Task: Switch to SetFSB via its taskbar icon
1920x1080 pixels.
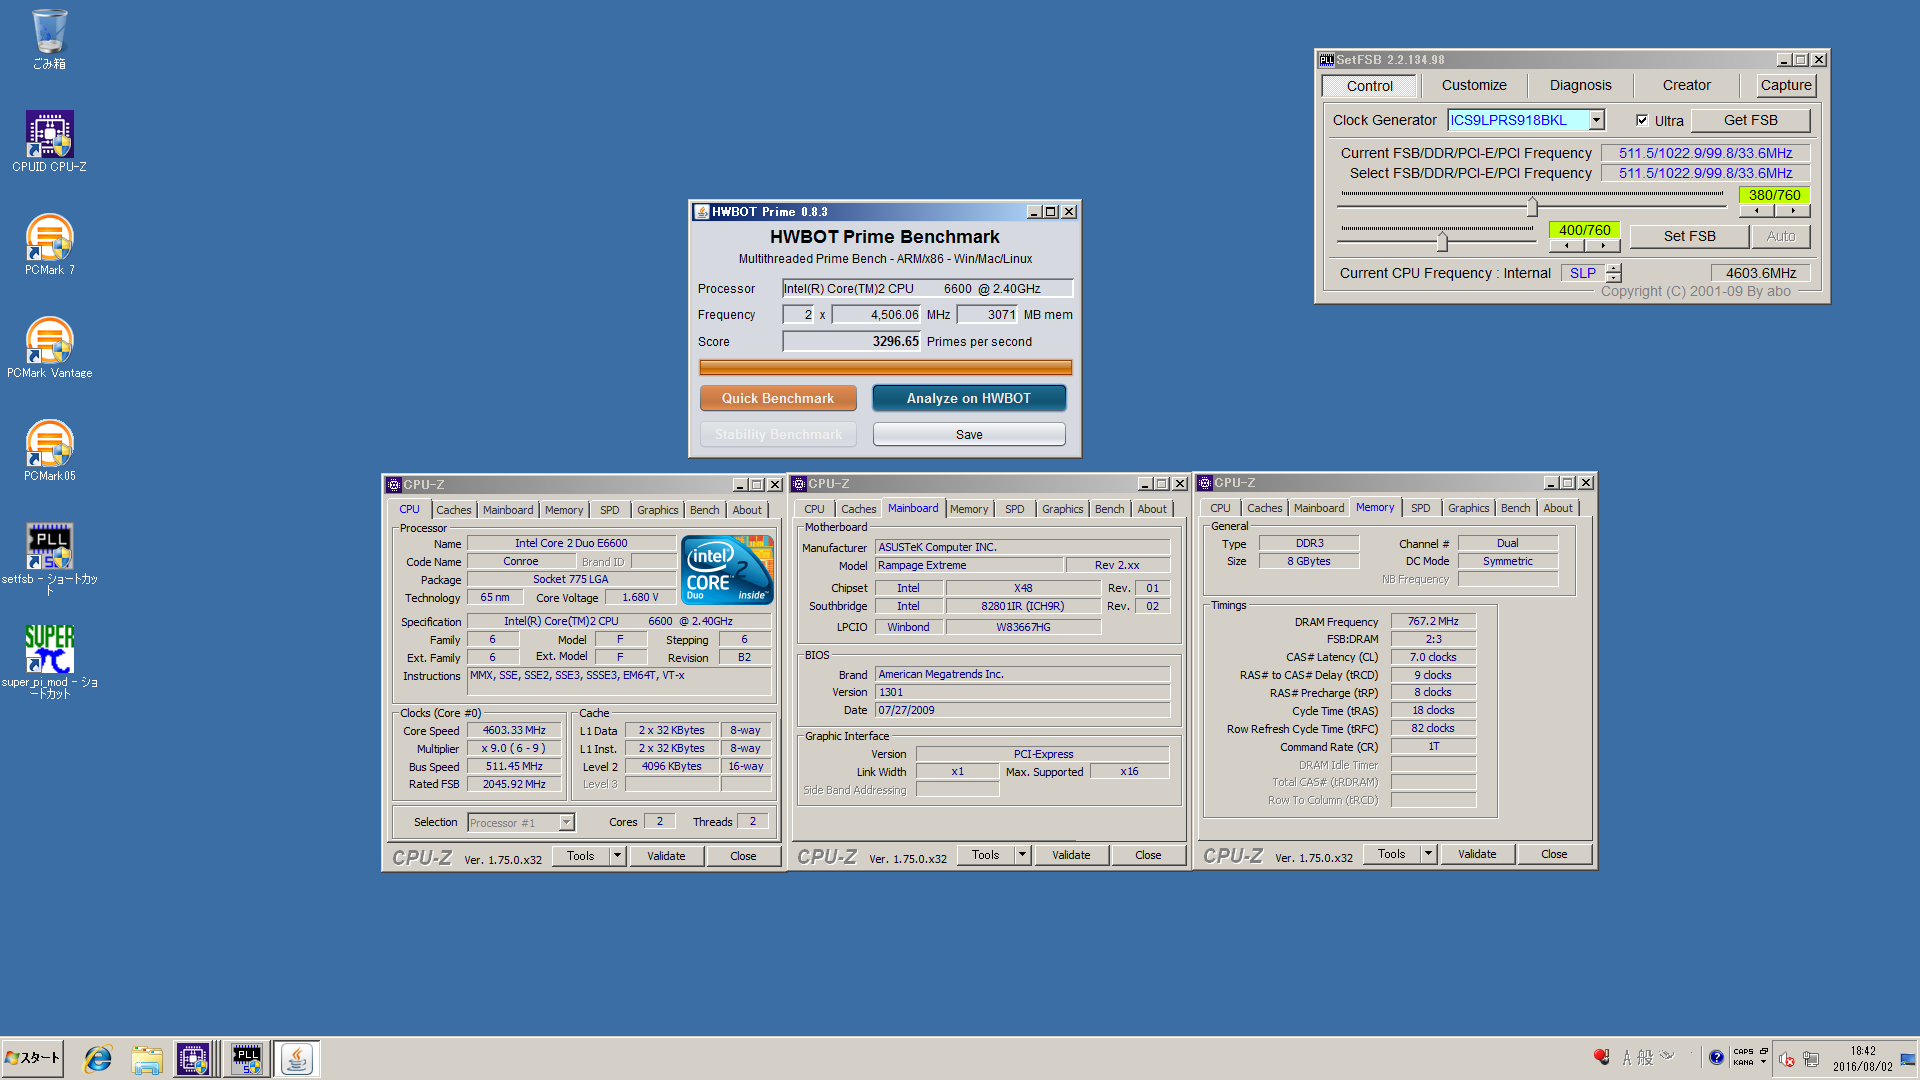Action: click(x=247, y=1059)
